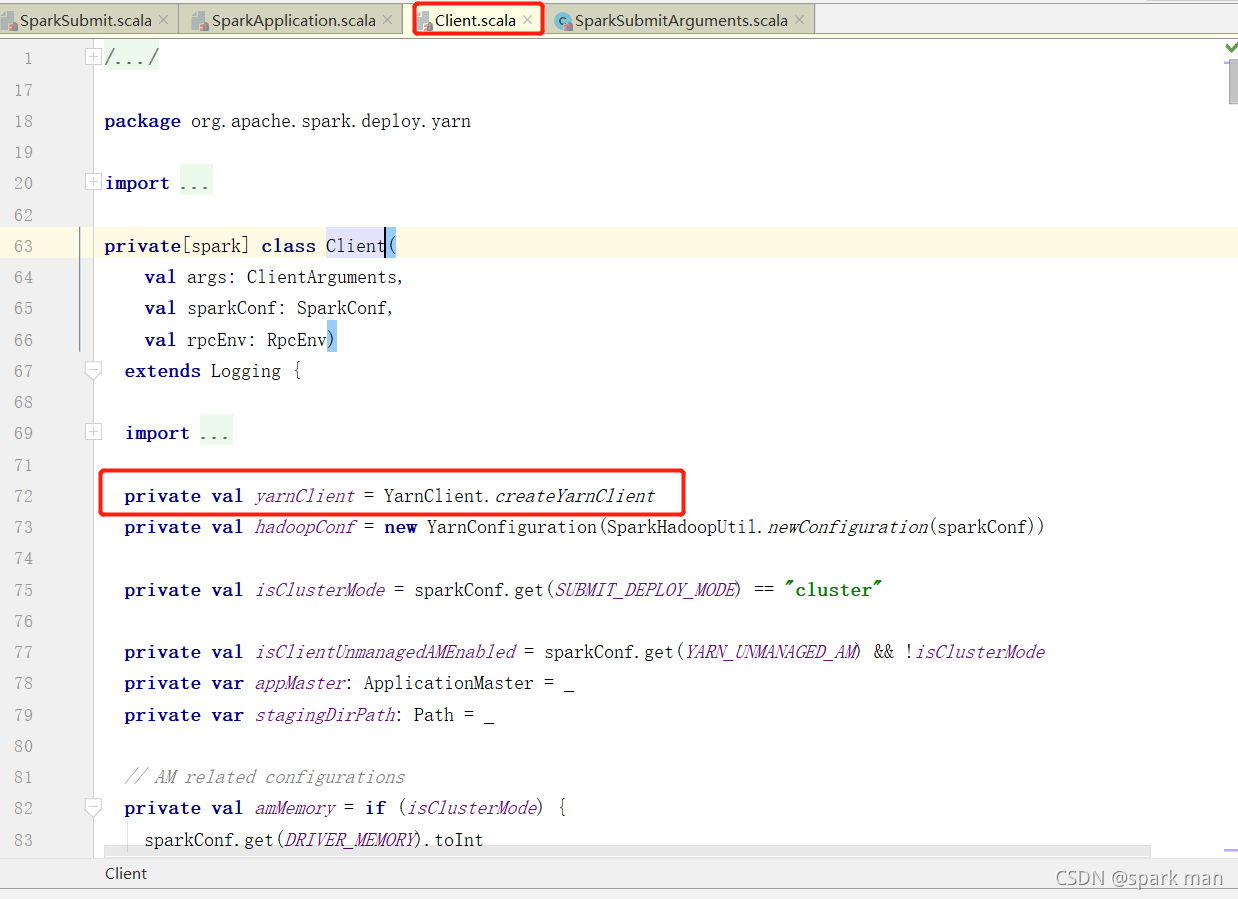Click the DRIVER_MEMORY constant on line 83
This screenshot has height=899, width=1238.
pyautogui.click(x=350, y=840)
